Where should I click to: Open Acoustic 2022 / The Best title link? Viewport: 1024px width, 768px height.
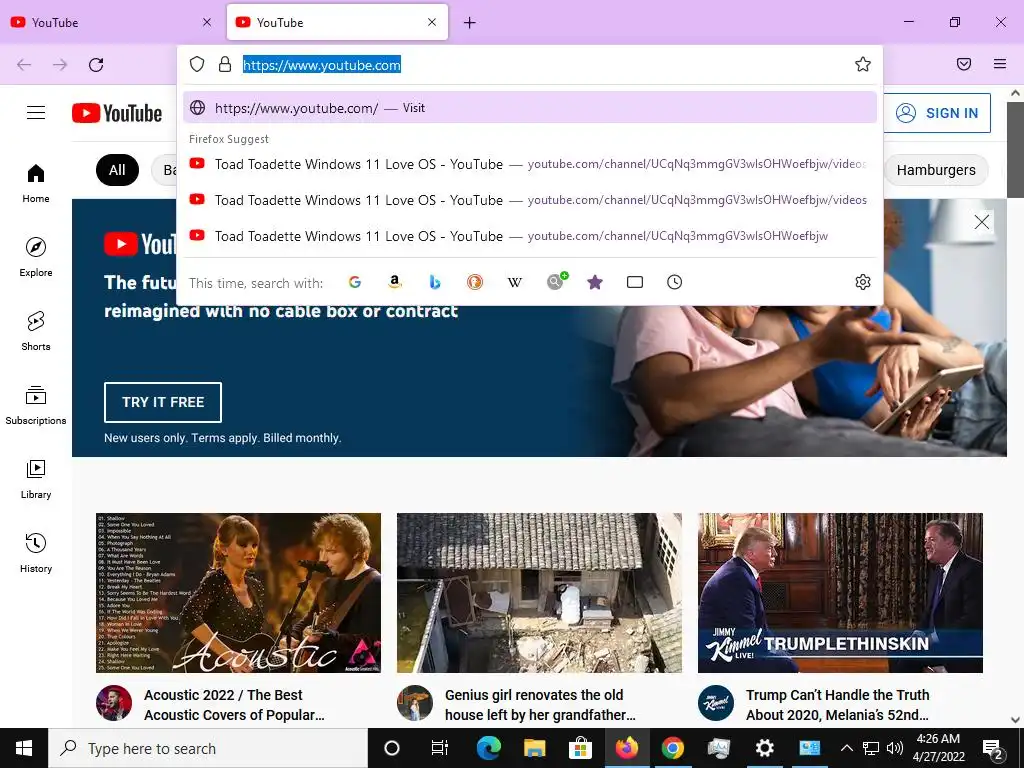click(234, 705)
